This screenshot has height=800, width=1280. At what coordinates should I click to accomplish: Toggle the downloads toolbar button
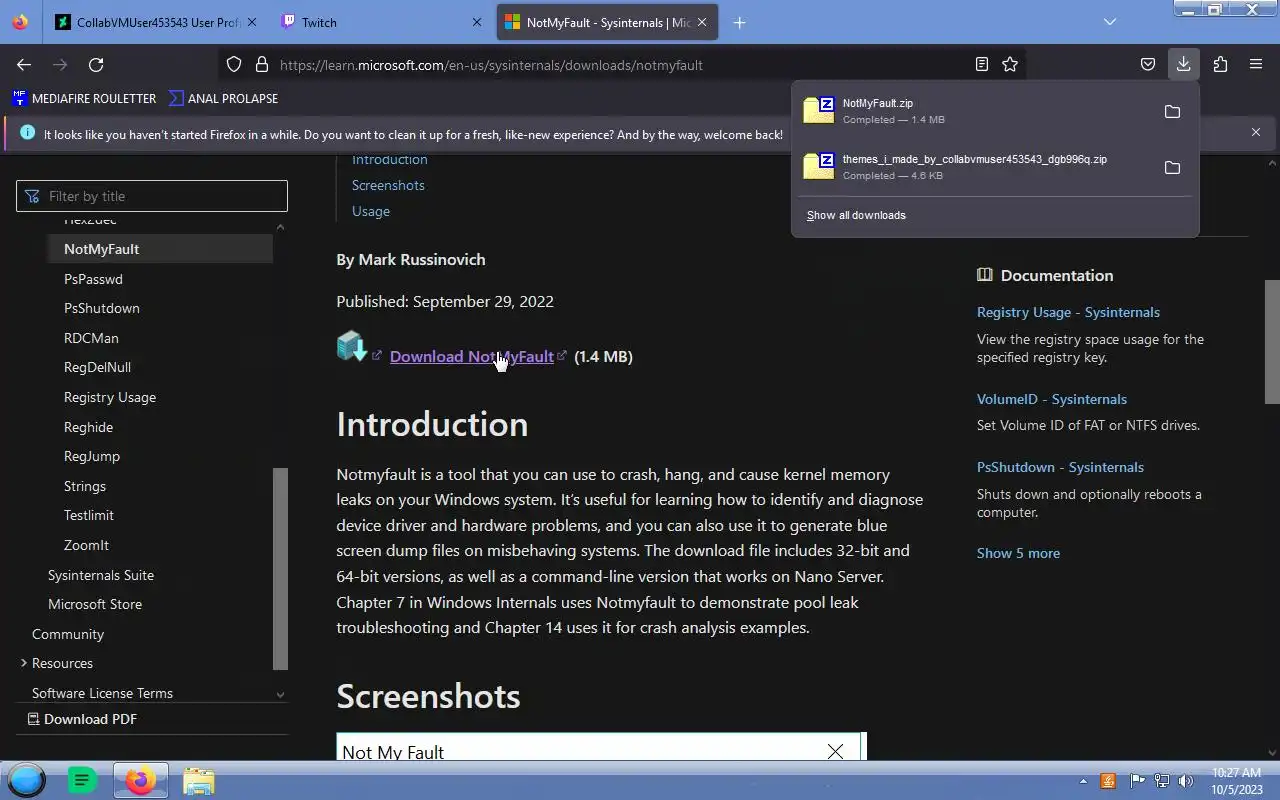pos(1184,65)
